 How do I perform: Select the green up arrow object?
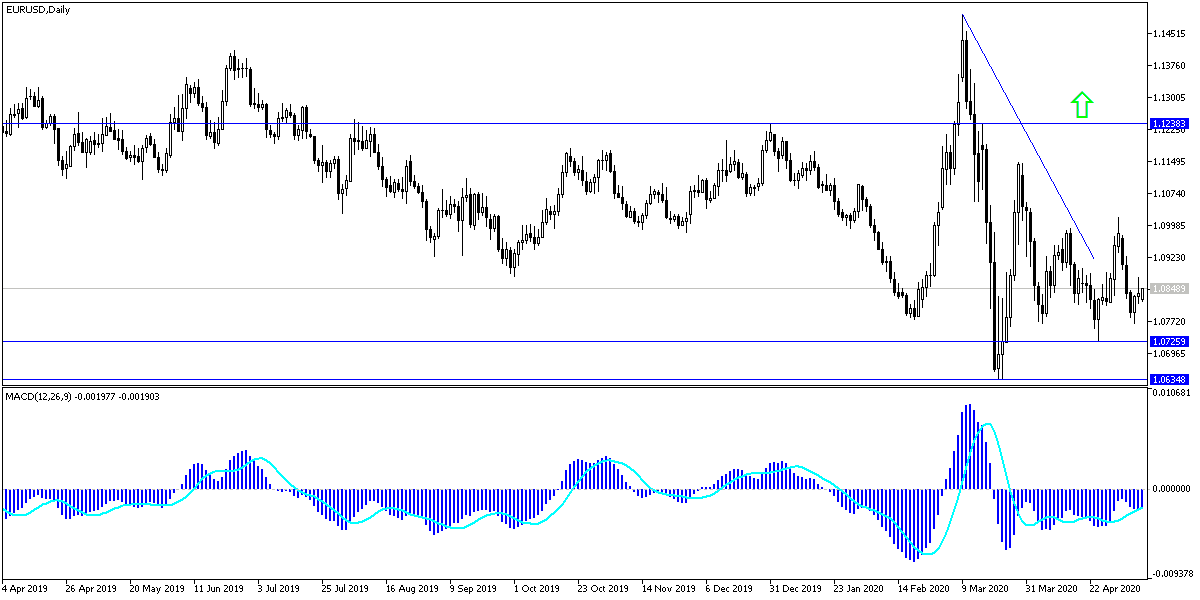(x=1081, y=105)
